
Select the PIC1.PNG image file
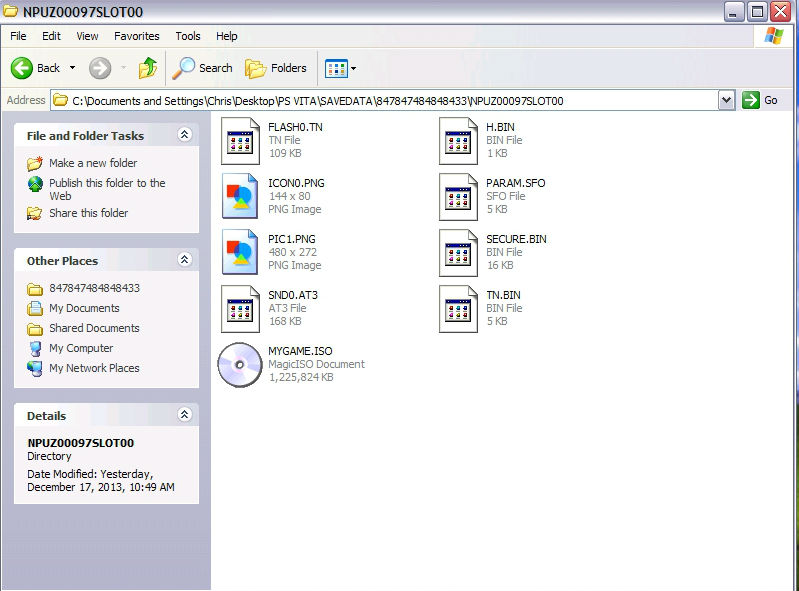[241, 252]
